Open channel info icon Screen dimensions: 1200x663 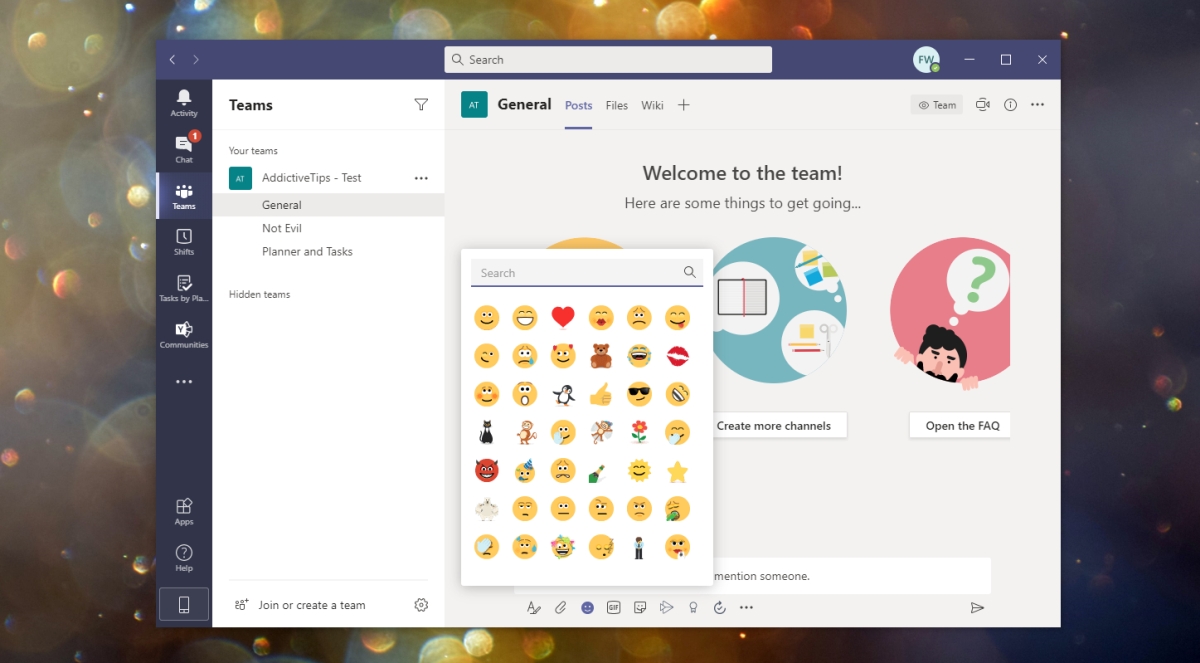tap(1010, 105)
